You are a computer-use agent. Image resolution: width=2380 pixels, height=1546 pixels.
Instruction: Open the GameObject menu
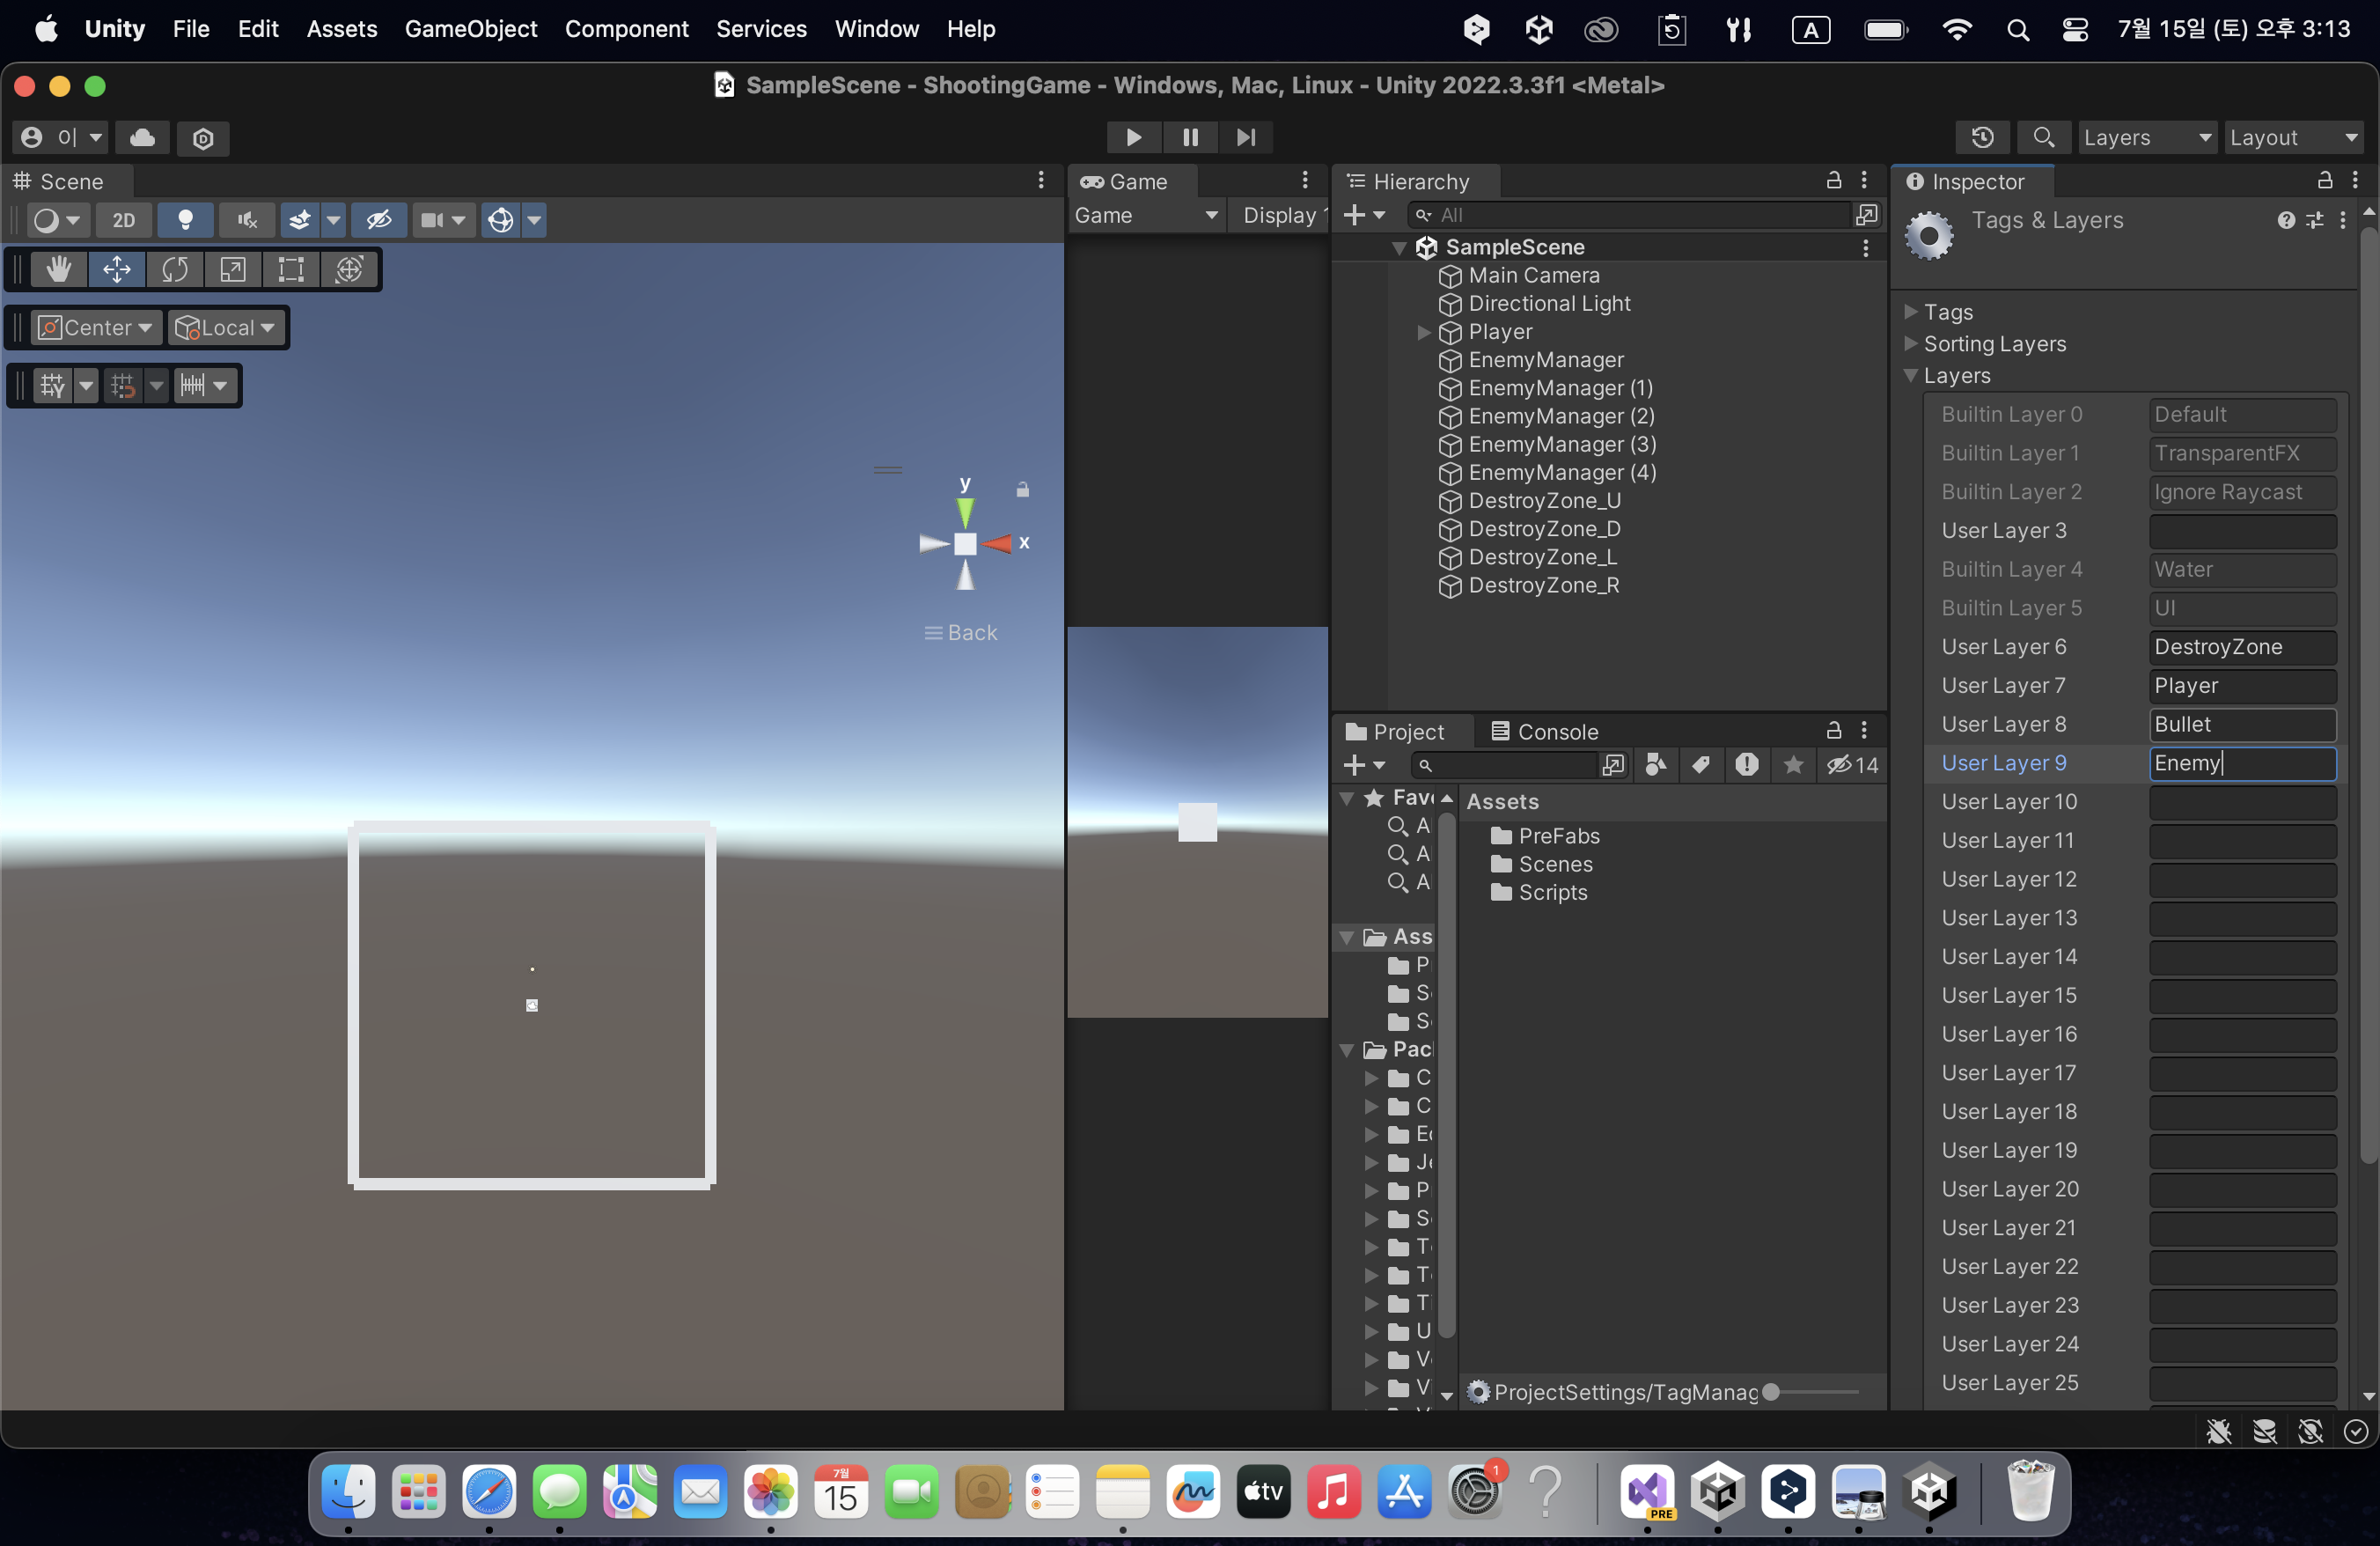(470, 29)
